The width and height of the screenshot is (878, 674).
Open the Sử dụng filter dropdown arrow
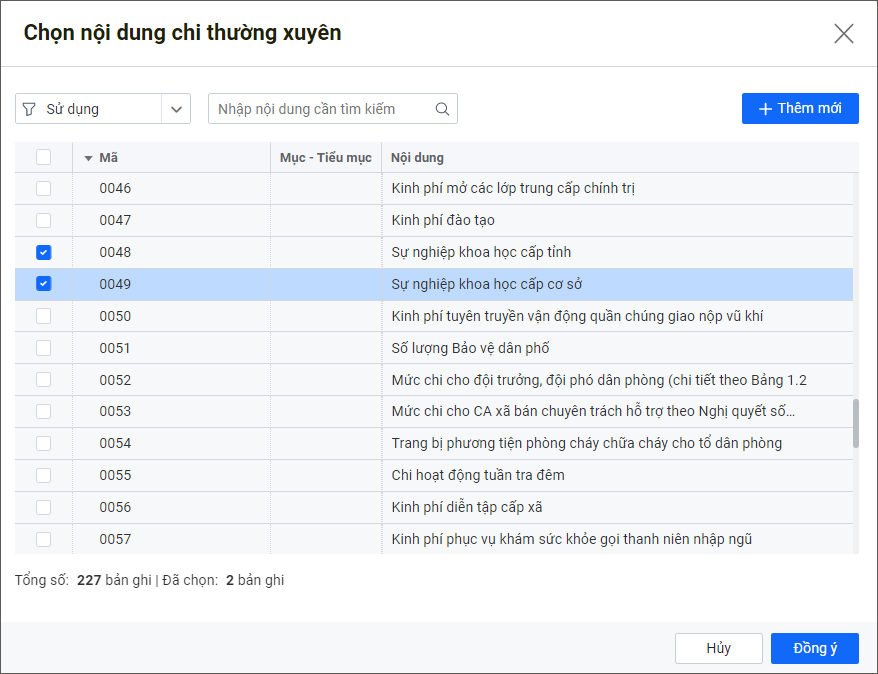(x=176, y=109)
